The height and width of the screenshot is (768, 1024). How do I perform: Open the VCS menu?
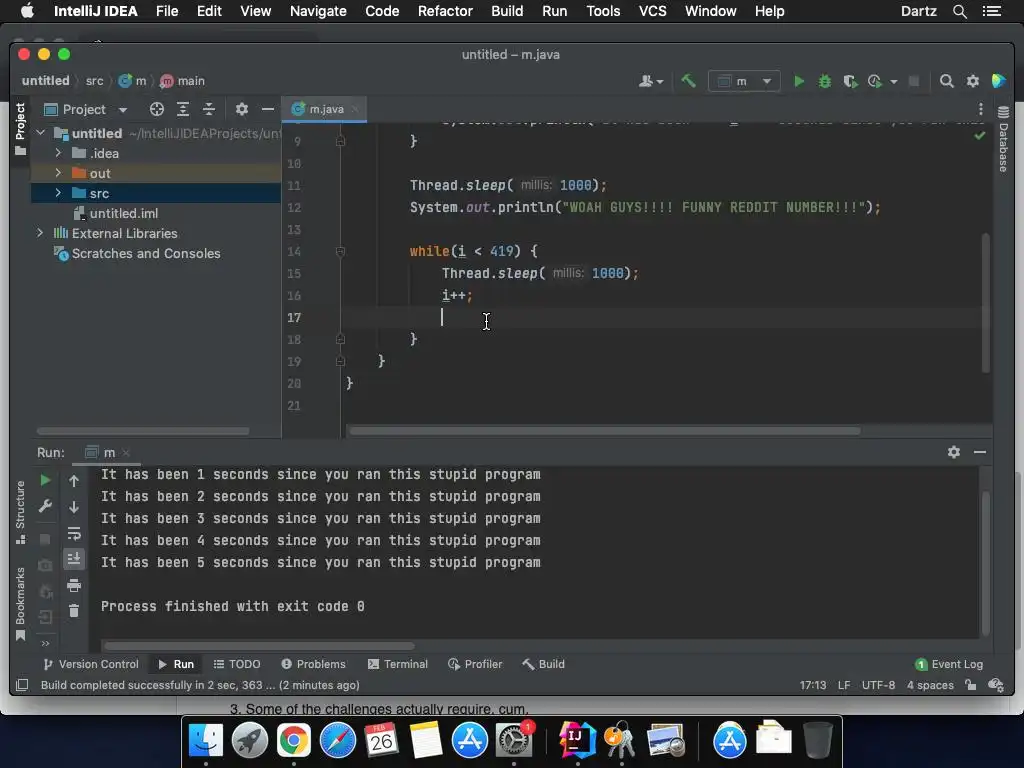pos(652,11)
